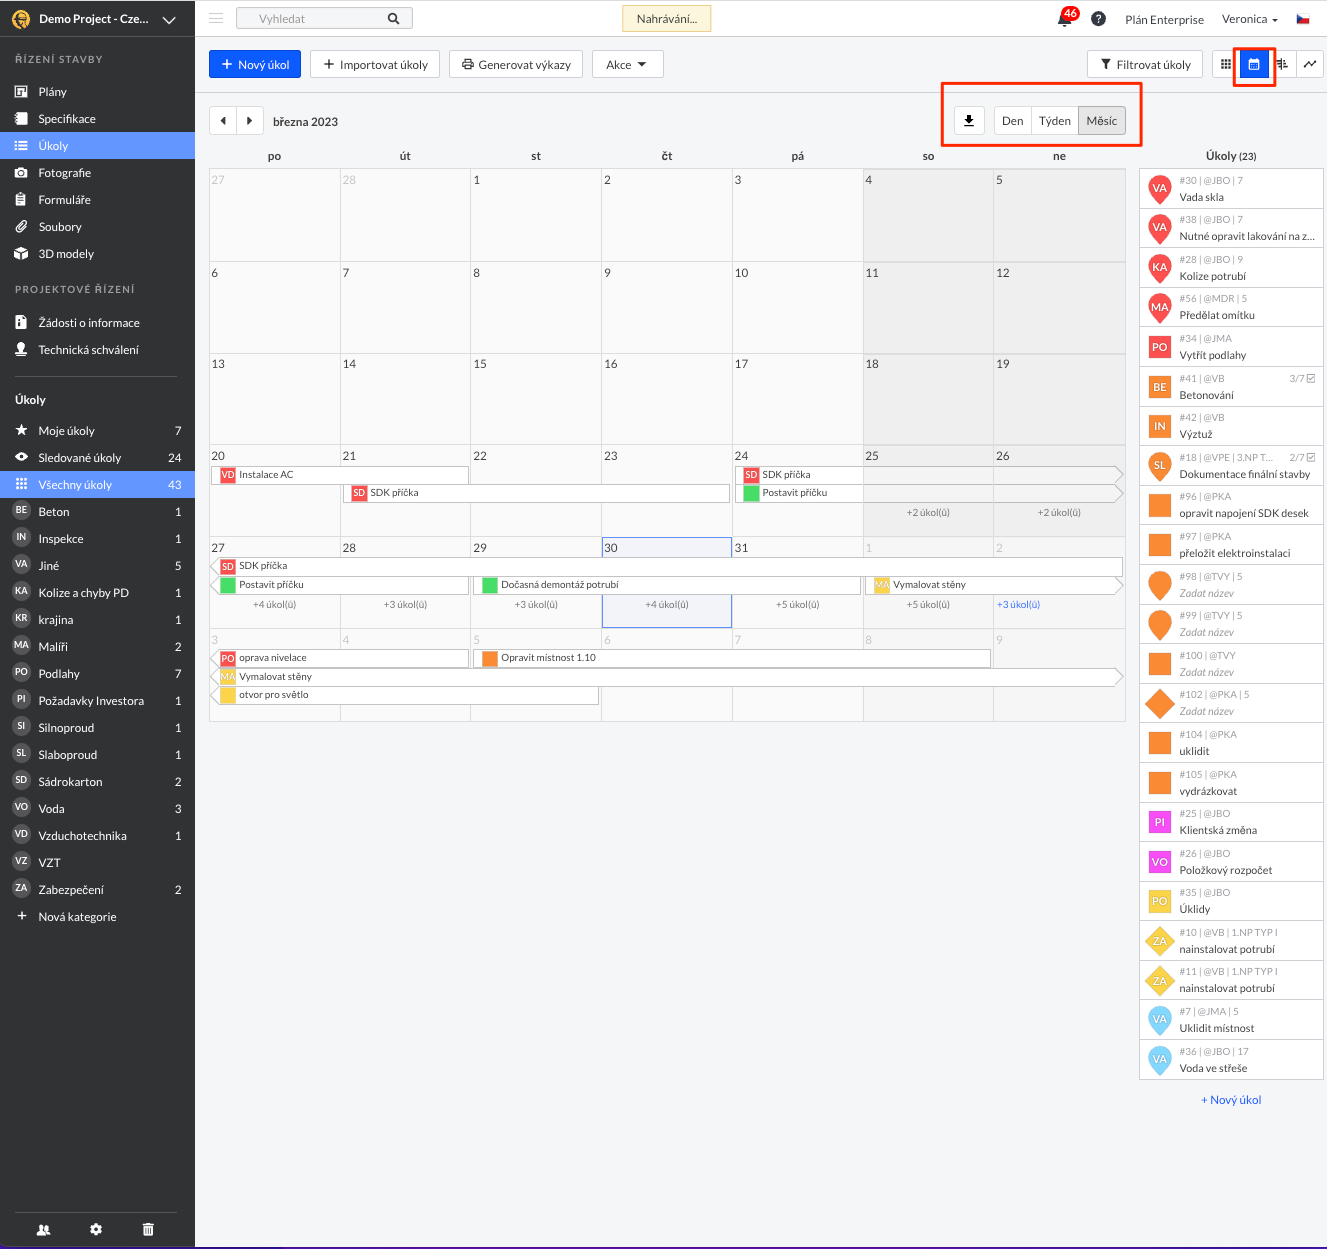The image size is (1327, 1249).
Task: Download the calendar export
Action: click(x=969, y=121)
